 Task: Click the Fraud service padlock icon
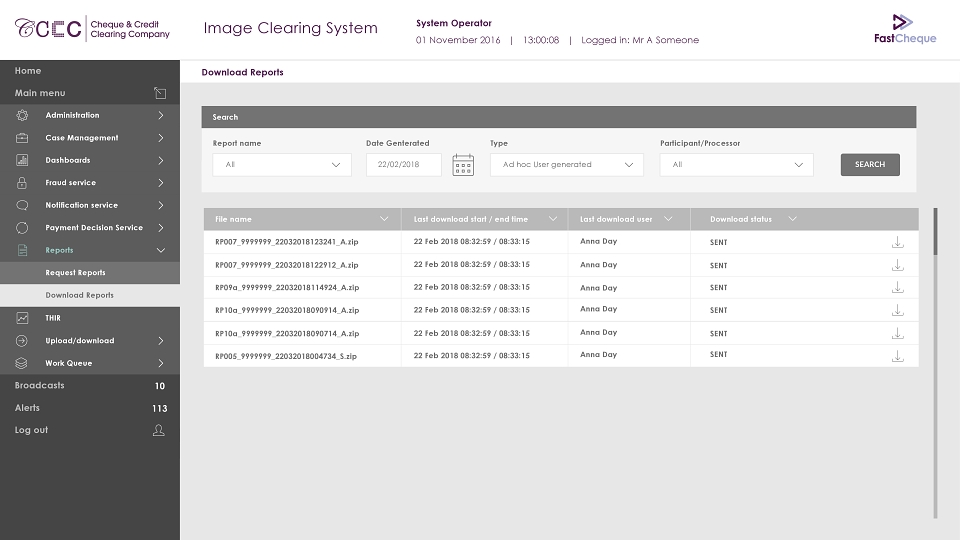pyautogui.click(x=22, y=182)
